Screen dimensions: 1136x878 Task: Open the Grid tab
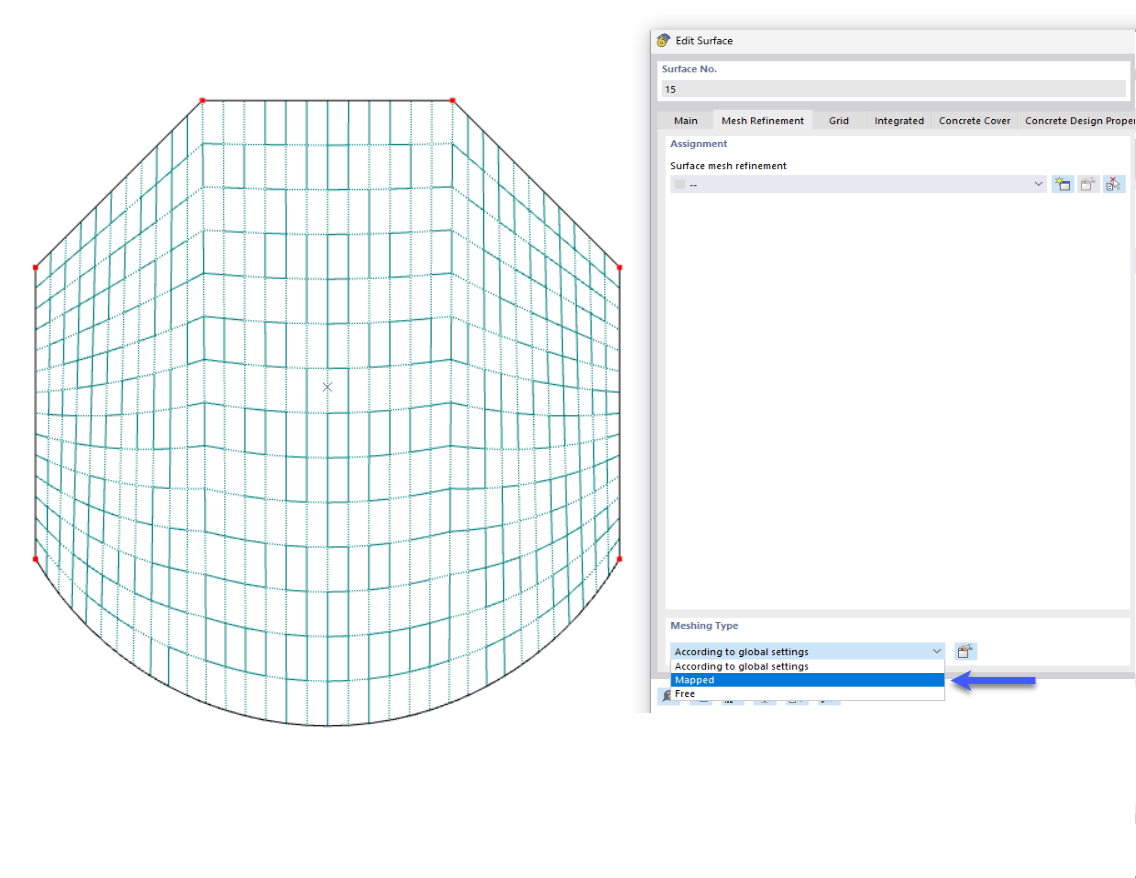point(839,120)
